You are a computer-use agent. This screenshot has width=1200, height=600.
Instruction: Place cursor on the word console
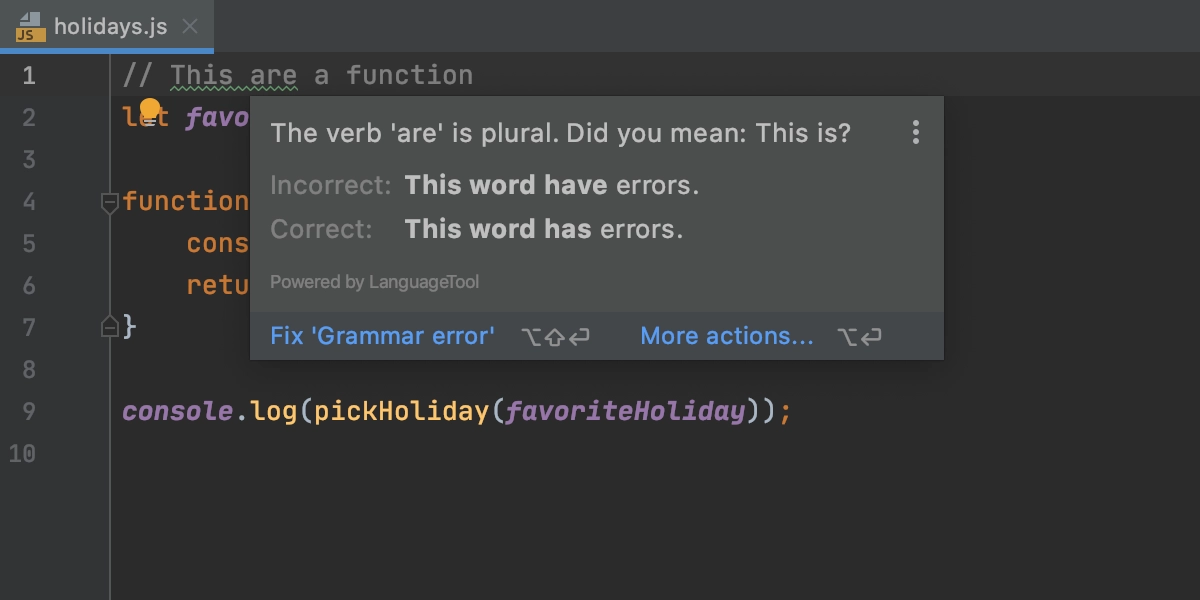tap(178, 411)
